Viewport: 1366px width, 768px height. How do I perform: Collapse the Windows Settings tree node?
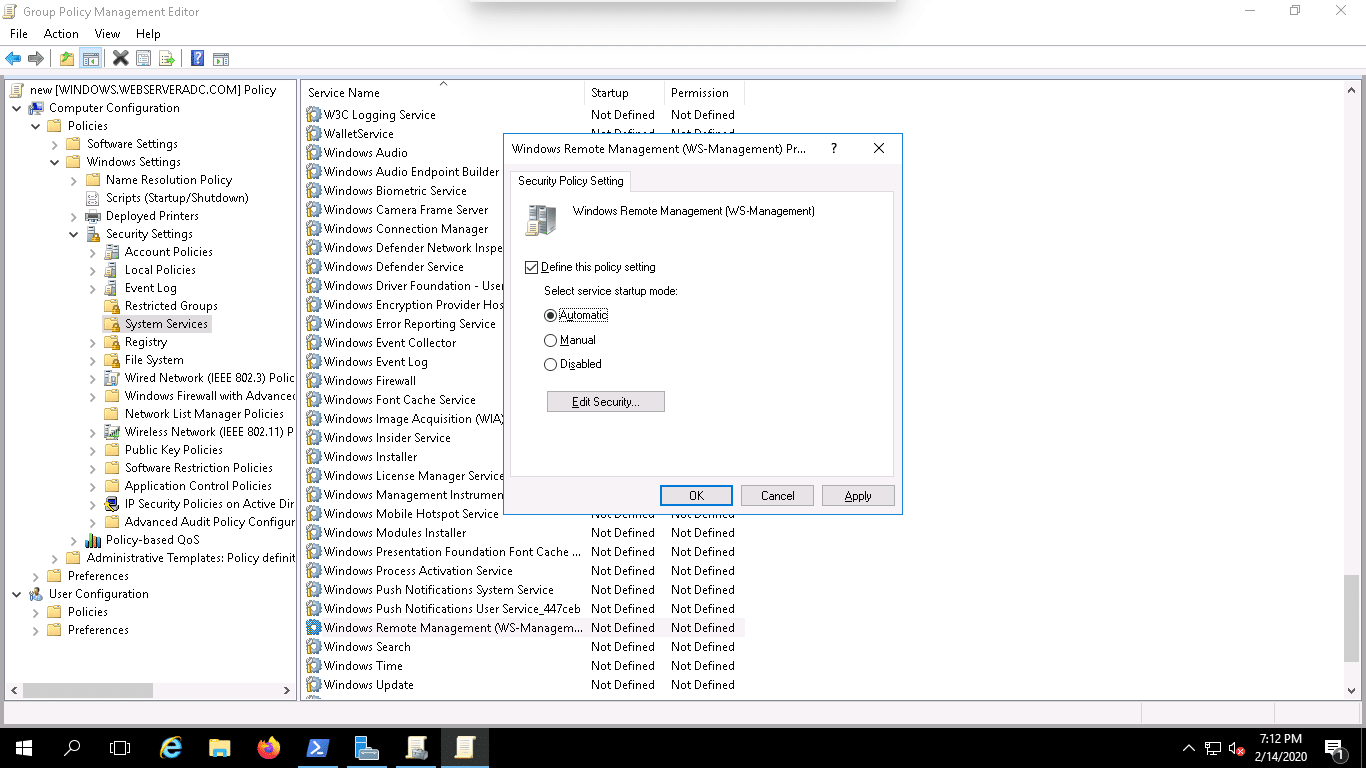pyautogui.click(x=55, y=162)
